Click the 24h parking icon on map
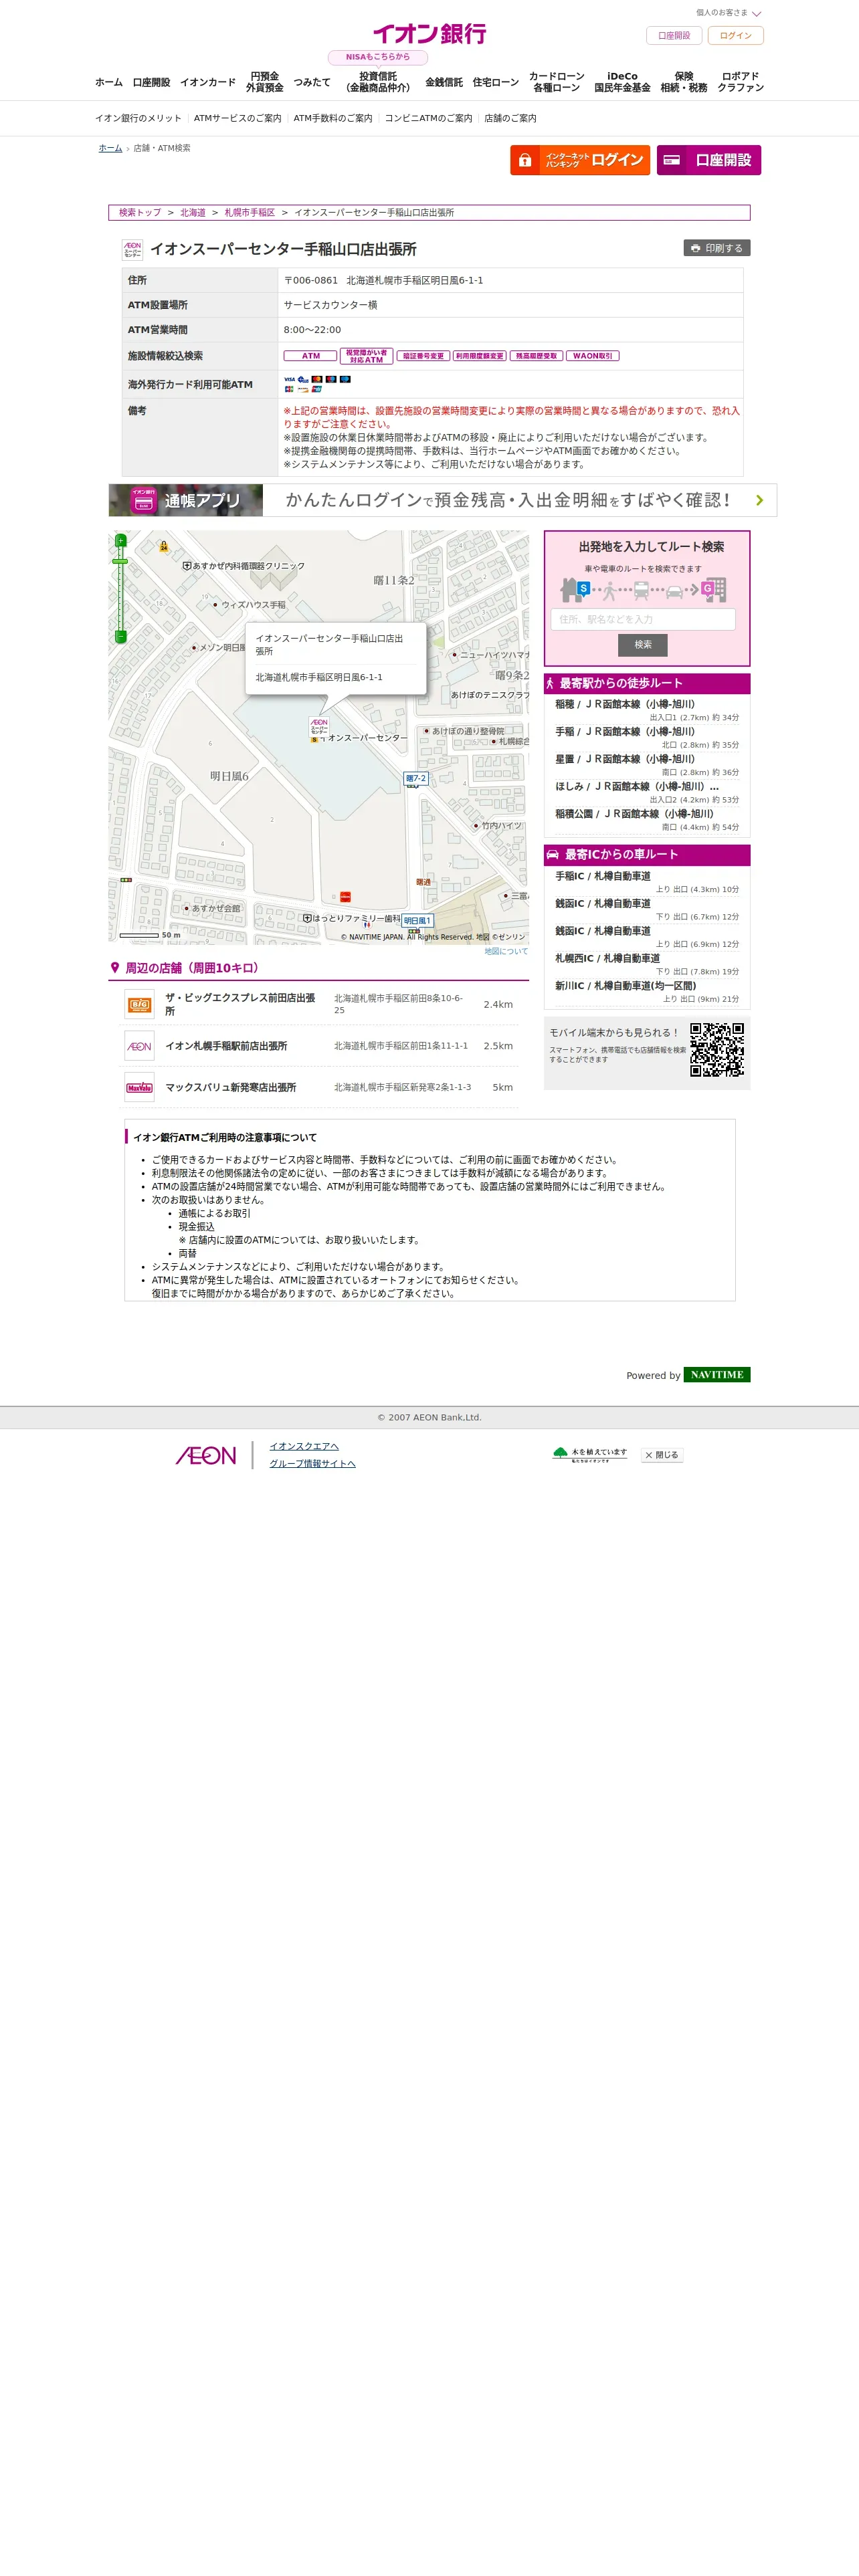Screen dimensions: 859x2576 [164, 546]
